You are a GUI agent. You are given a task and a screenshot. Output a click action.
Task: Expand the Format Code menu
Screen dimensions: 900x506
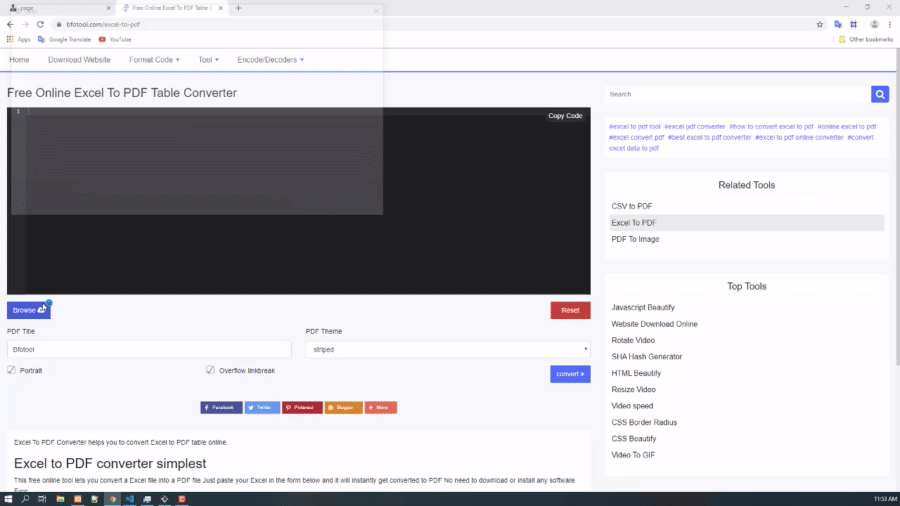152,60
